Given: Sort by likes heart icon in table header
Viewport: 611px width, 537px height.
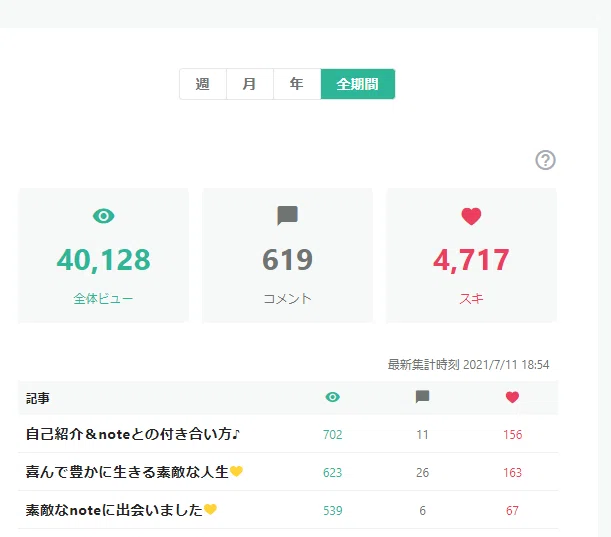Looking at the screenshot, I should (x=512, y=397).
